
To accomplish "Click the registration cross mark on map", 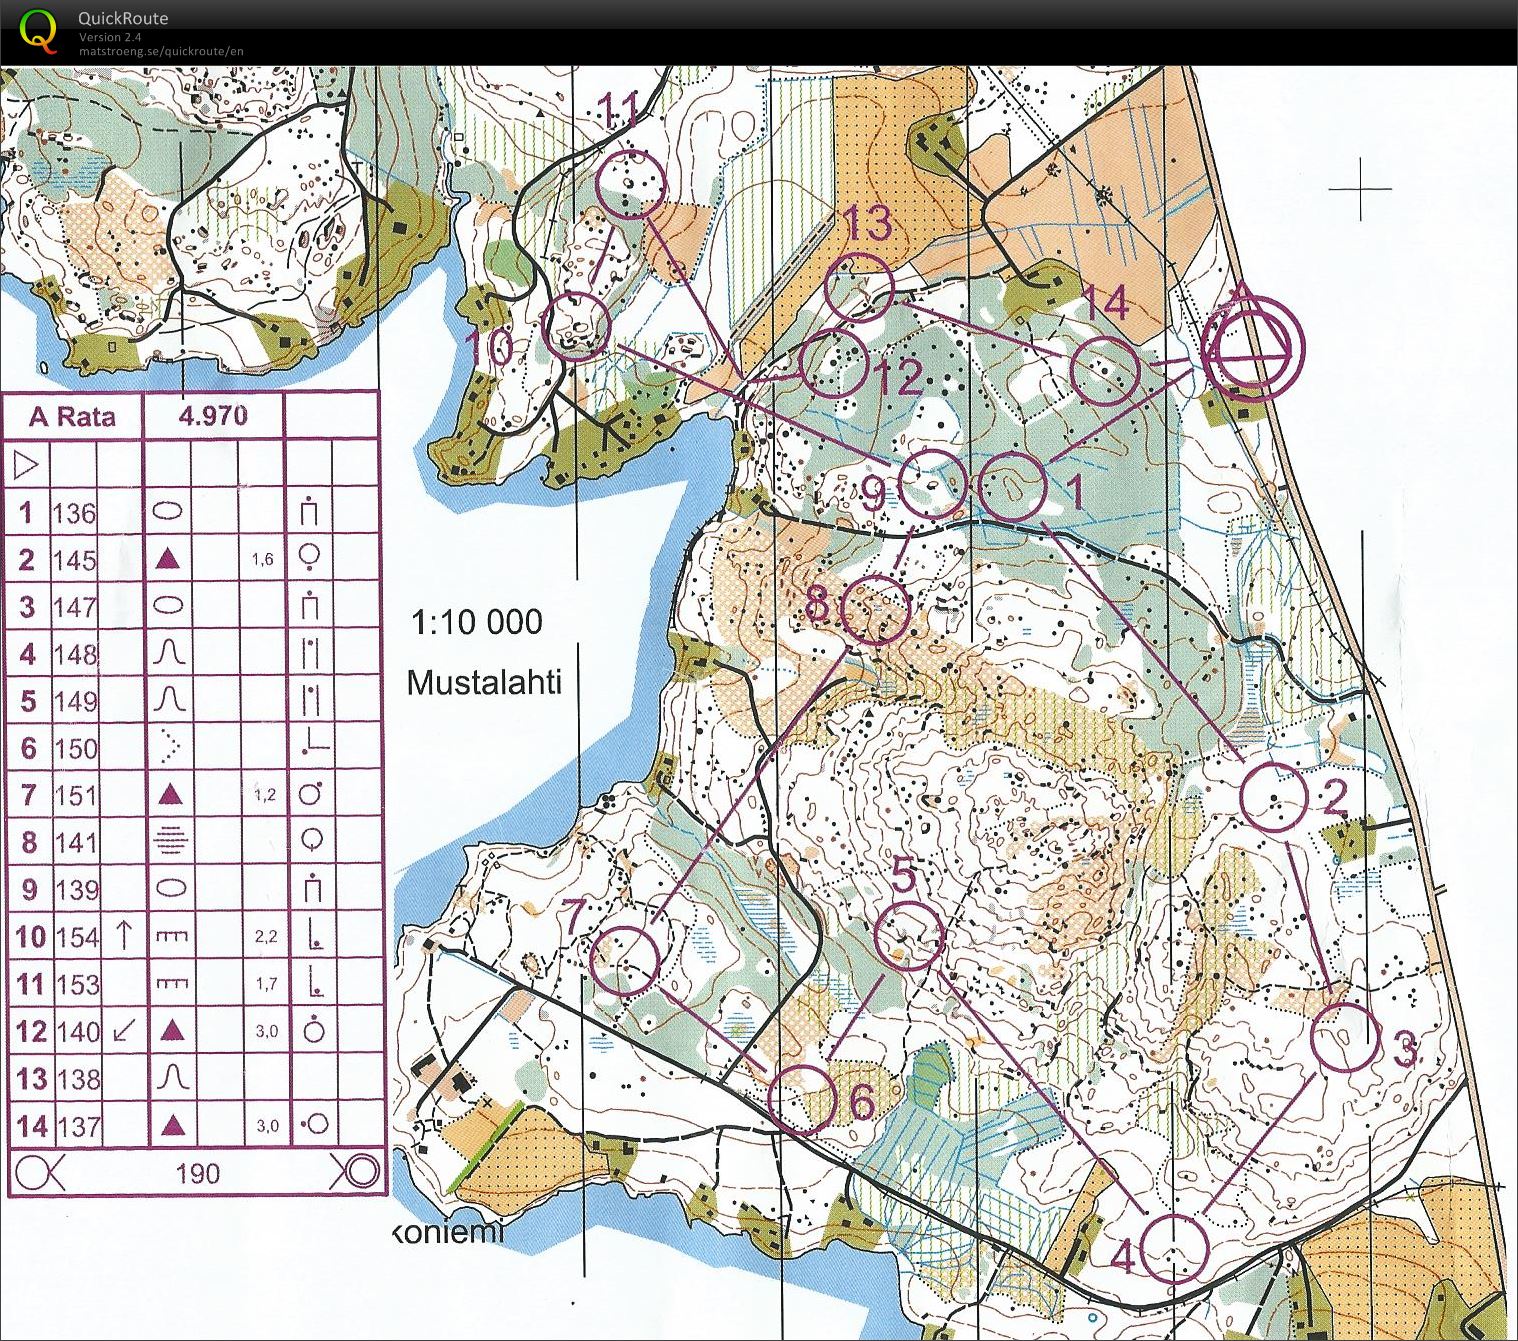I will coord(1360,188).
